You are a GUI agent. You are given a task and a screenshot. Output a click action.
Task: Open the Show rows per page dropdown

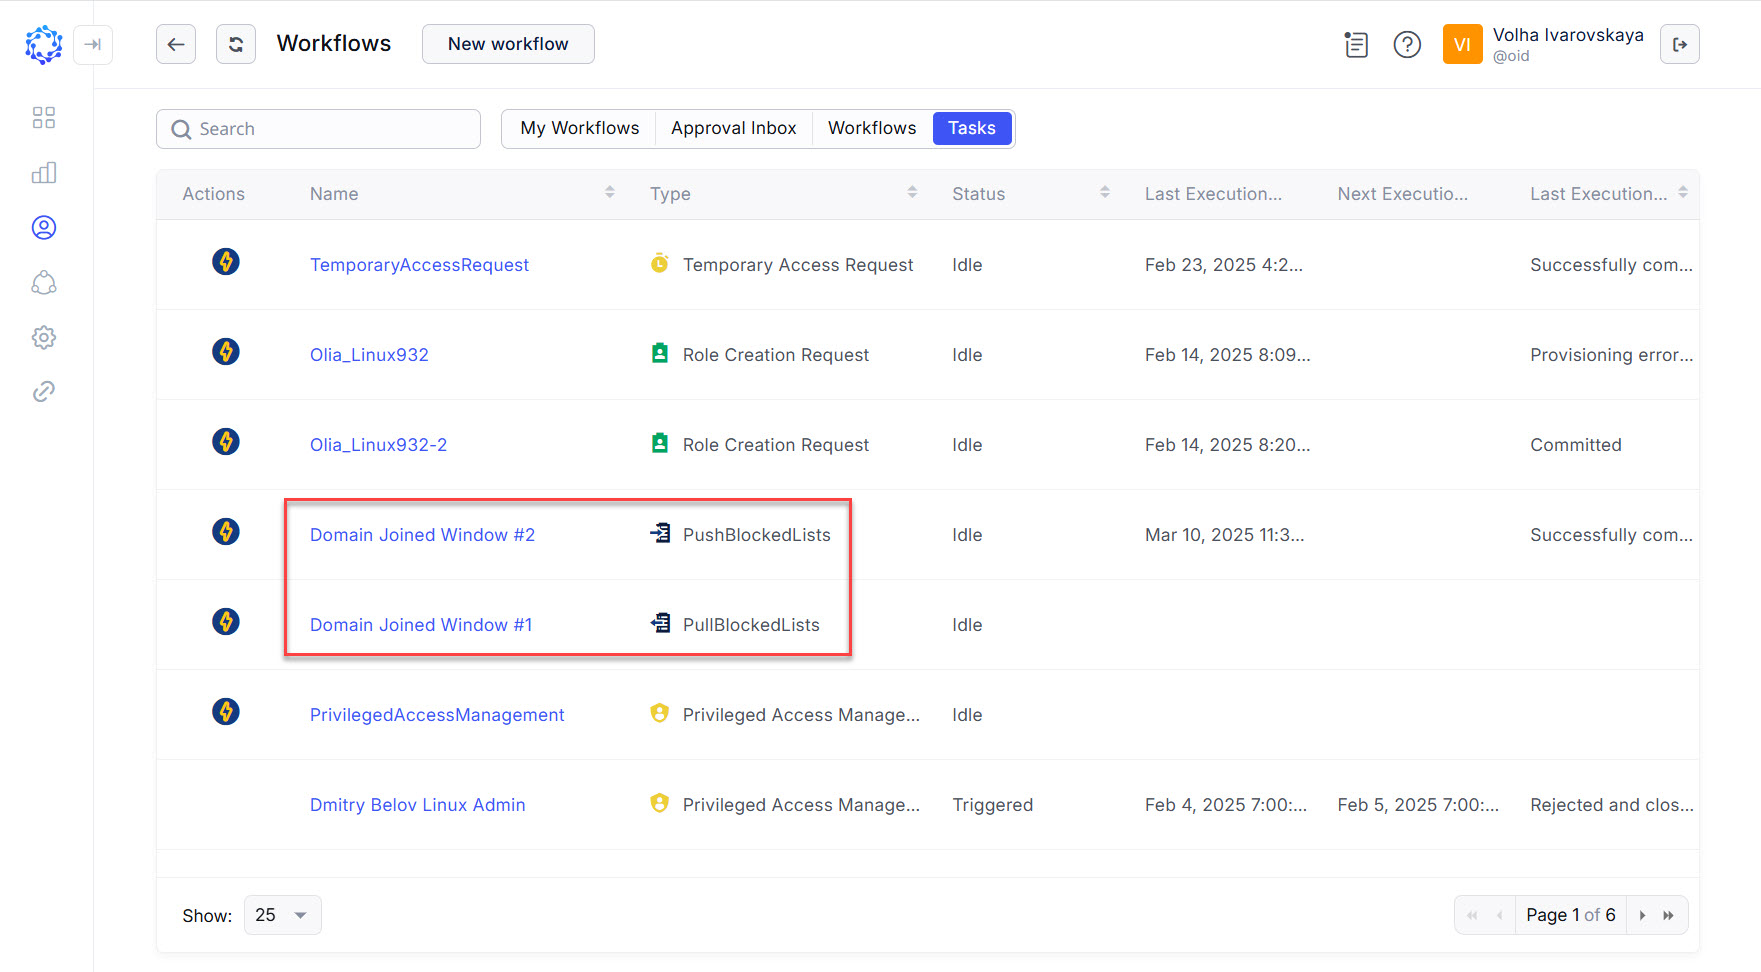pos(282,914)
